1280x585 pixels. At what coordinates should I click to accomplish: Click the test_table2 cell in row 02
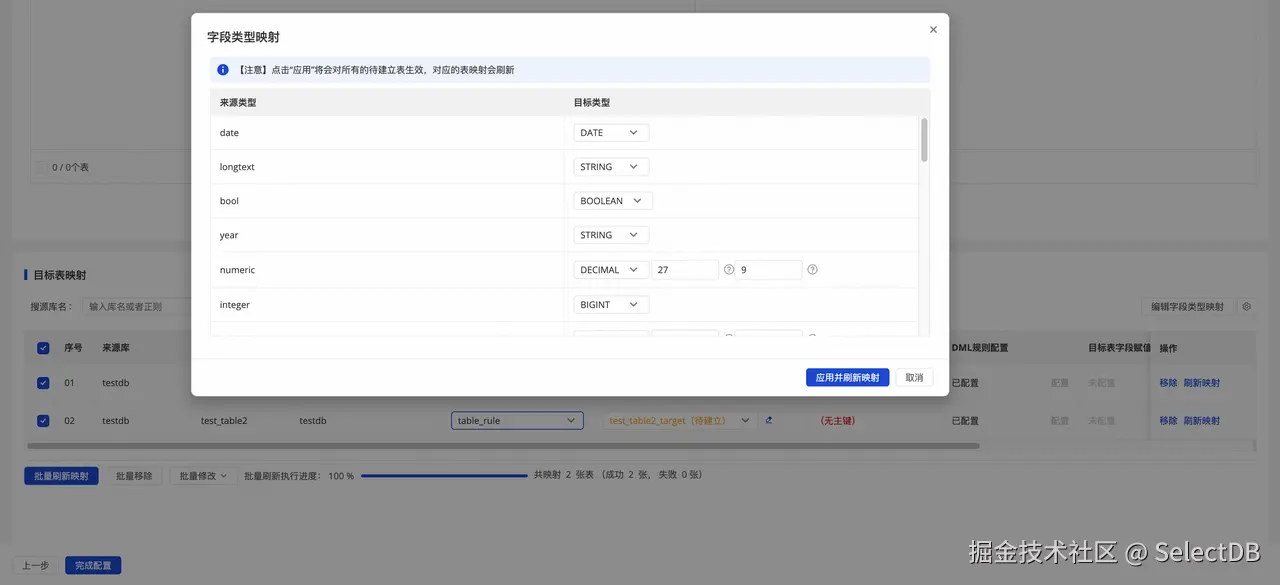coord(224,421)
